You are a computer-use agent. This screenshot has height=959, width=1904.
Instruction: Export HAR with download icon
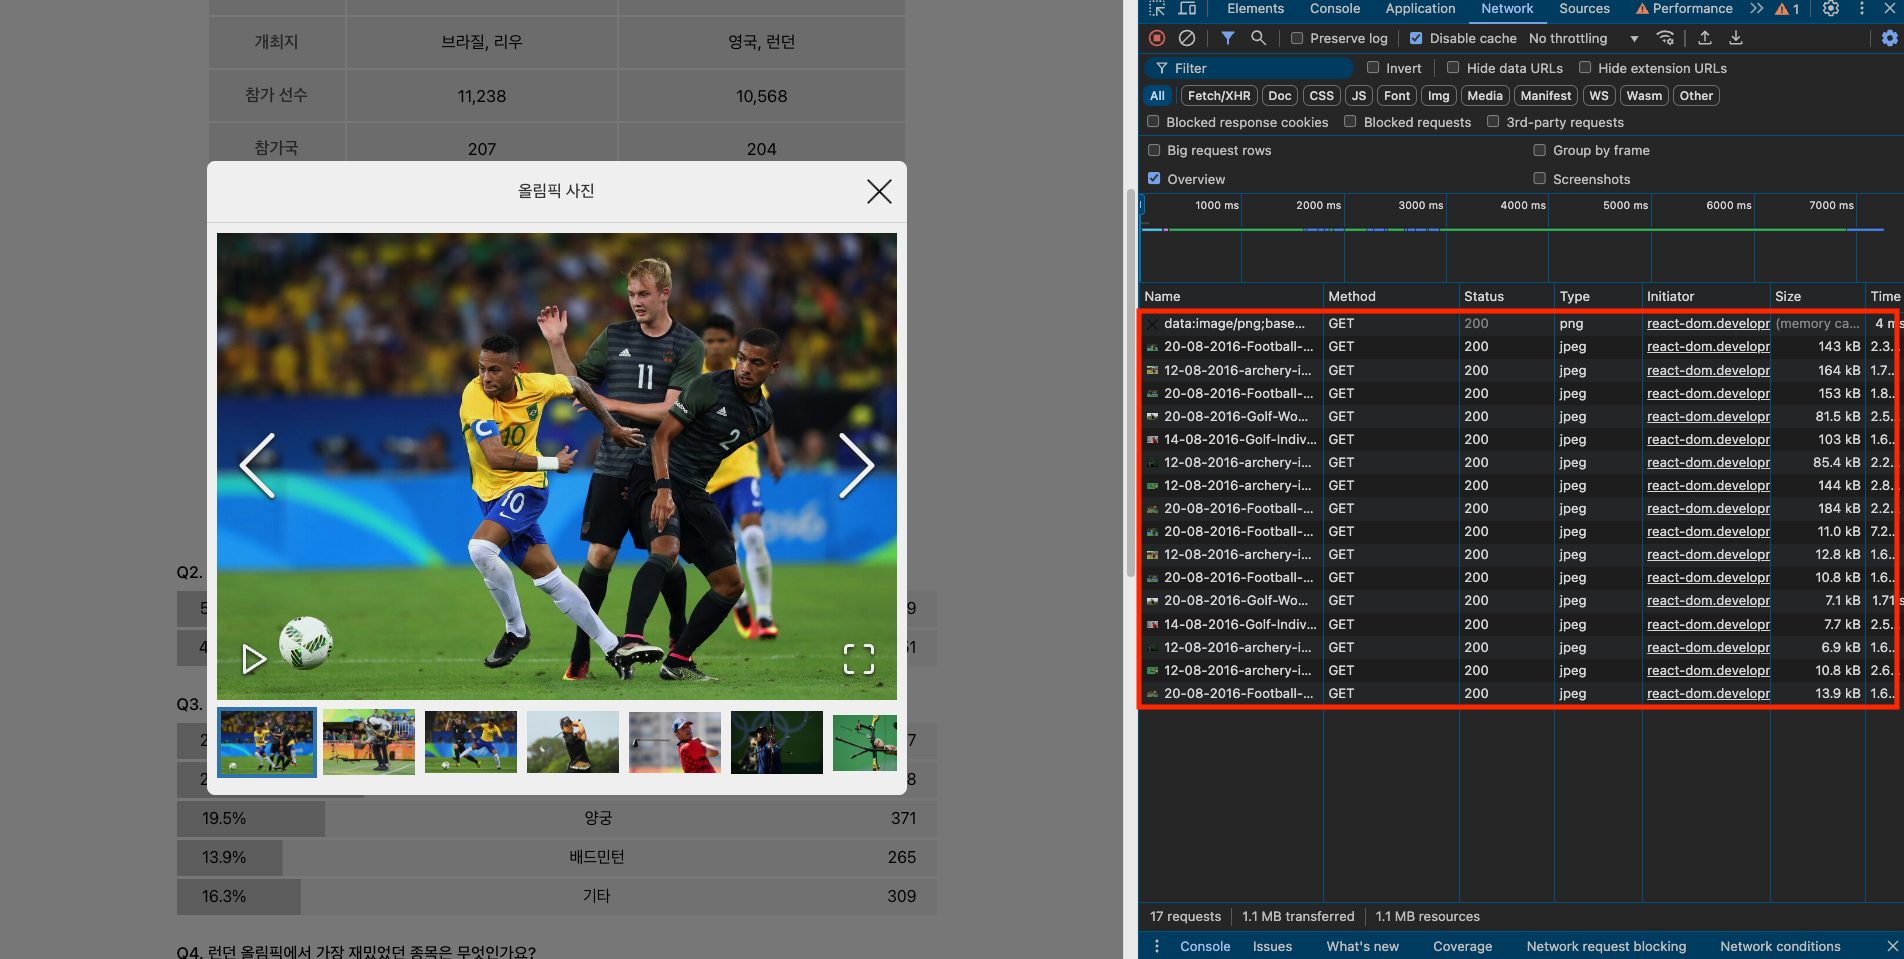(x=1736, y=38)
